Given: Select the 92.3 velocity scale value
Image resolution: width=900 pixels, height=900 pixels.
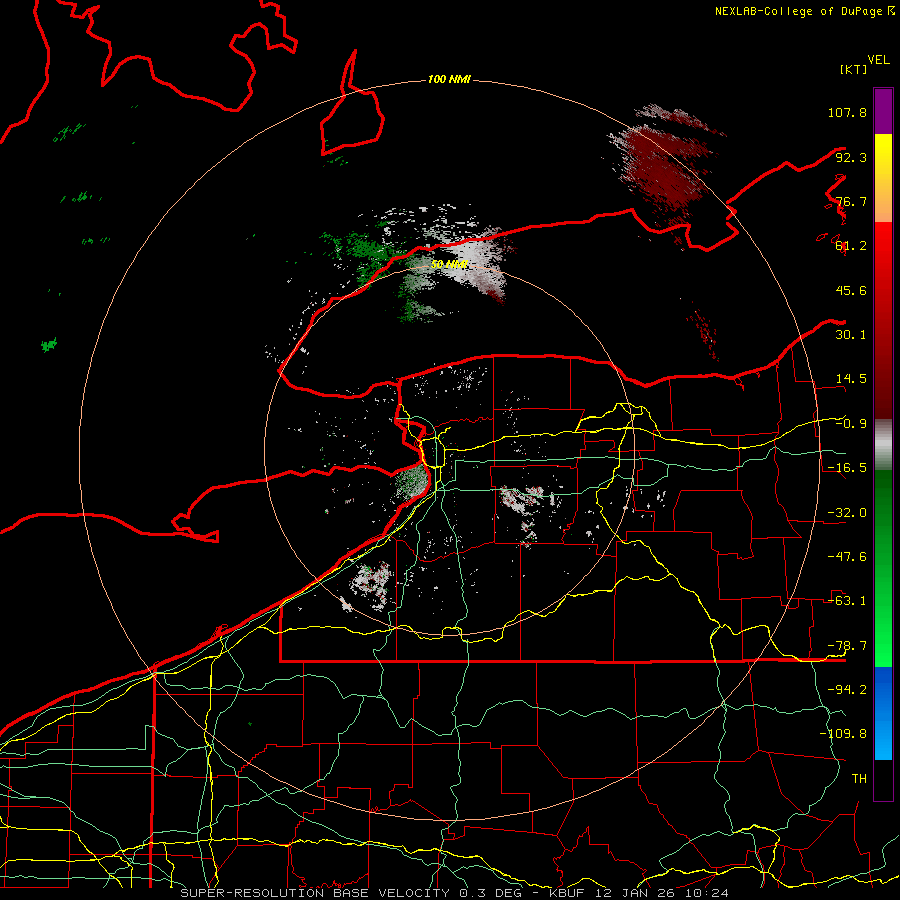Looking at the screenshot, I should pyautogui.click(x=851, y=157).
